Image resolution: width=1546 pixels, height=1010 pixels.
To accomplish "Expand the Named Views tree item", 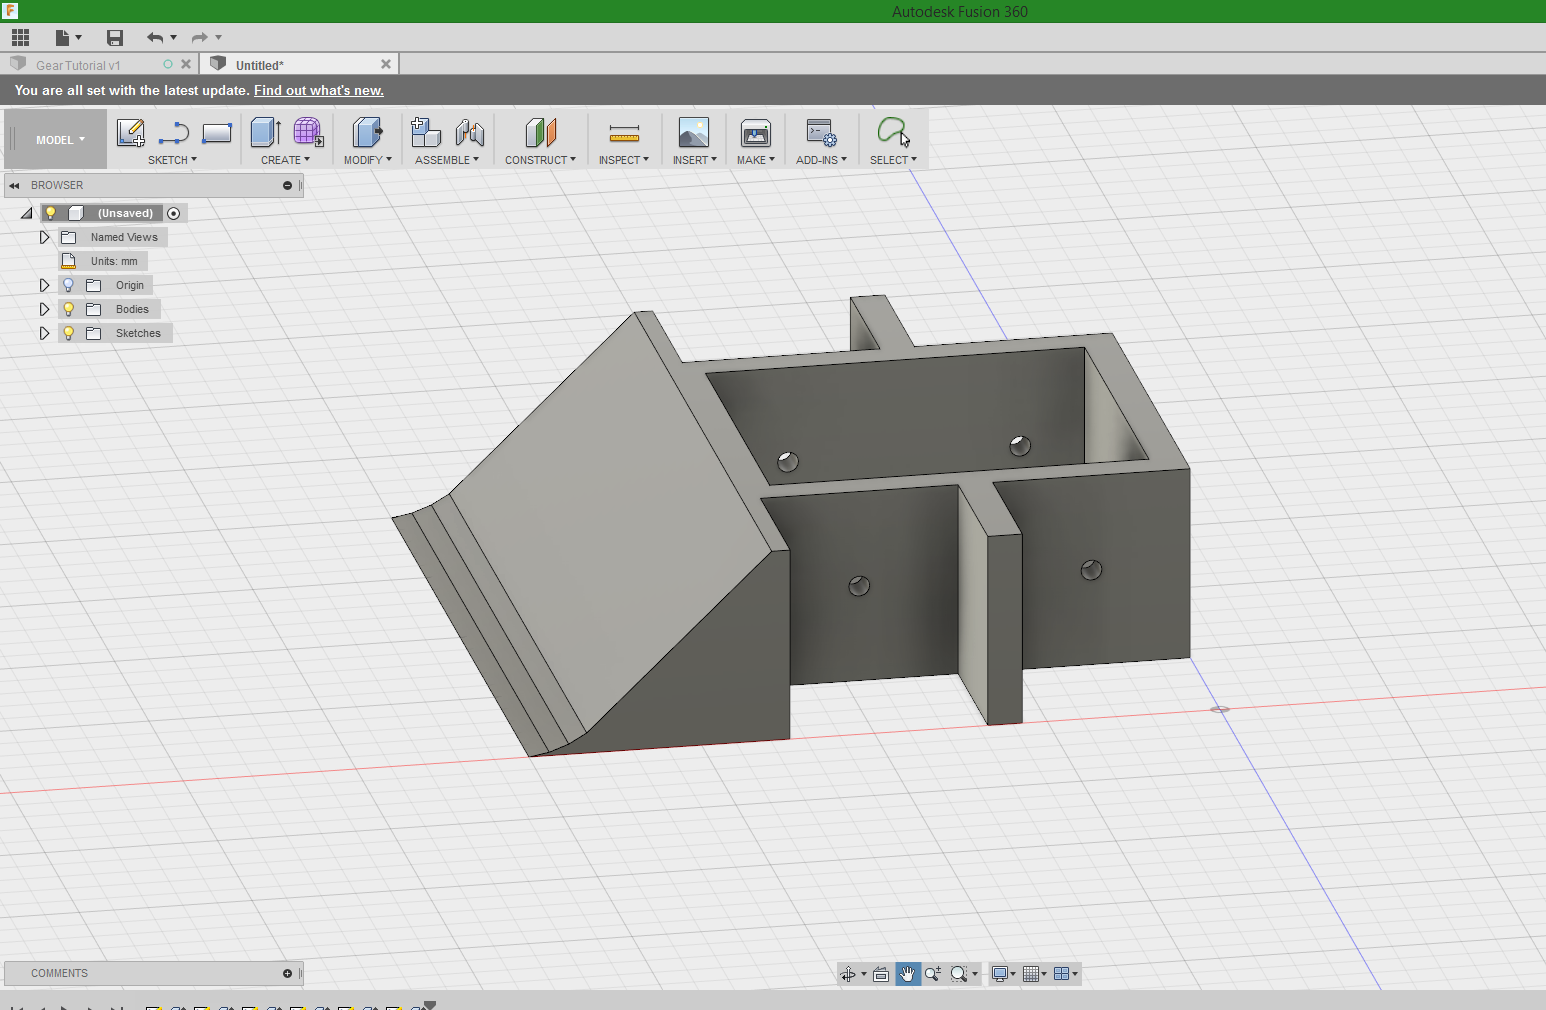I will (44, 237).
